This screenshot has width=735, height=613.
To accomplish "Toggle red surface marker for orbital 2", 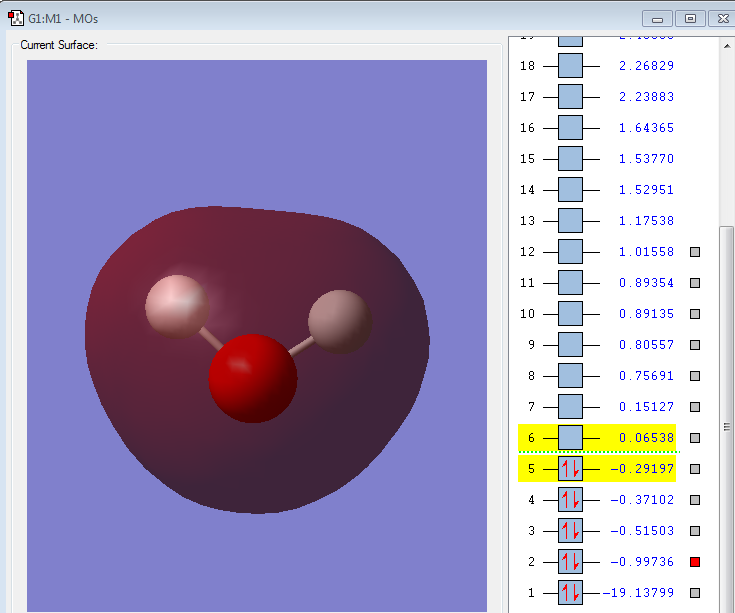I will click(x=695, y=562).
